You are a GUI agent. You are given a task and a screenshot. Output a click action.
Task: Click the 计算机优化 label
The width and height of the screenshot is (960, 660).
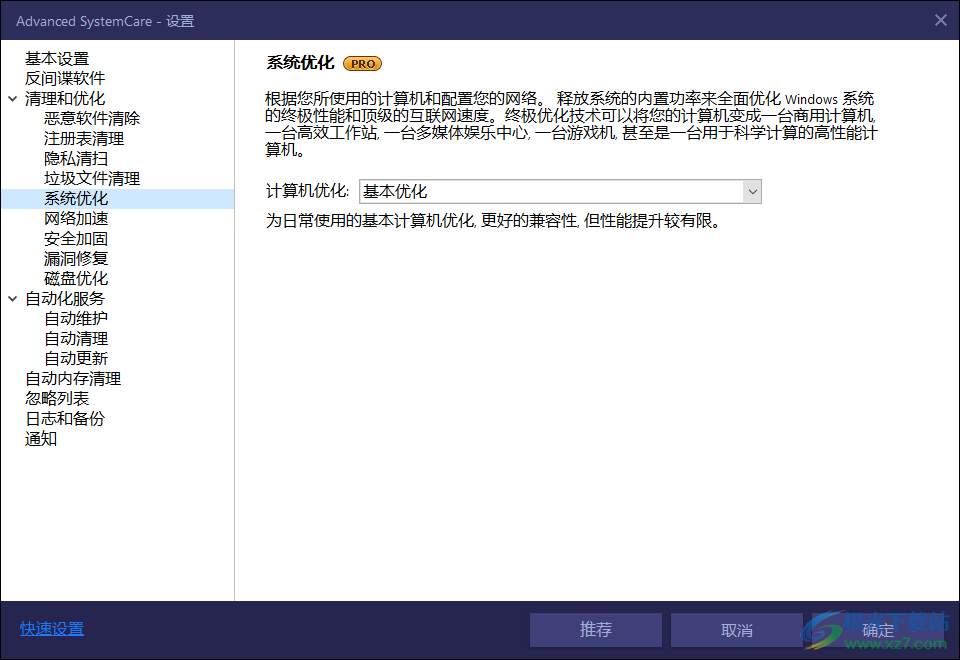pyautogui.click(x=307, y=191)
